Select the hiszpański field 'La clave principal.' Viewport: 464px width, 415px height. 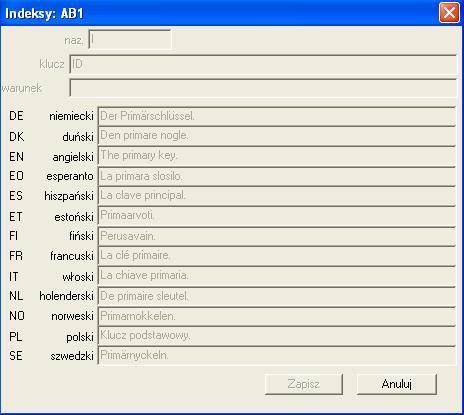tap(277, 196)
